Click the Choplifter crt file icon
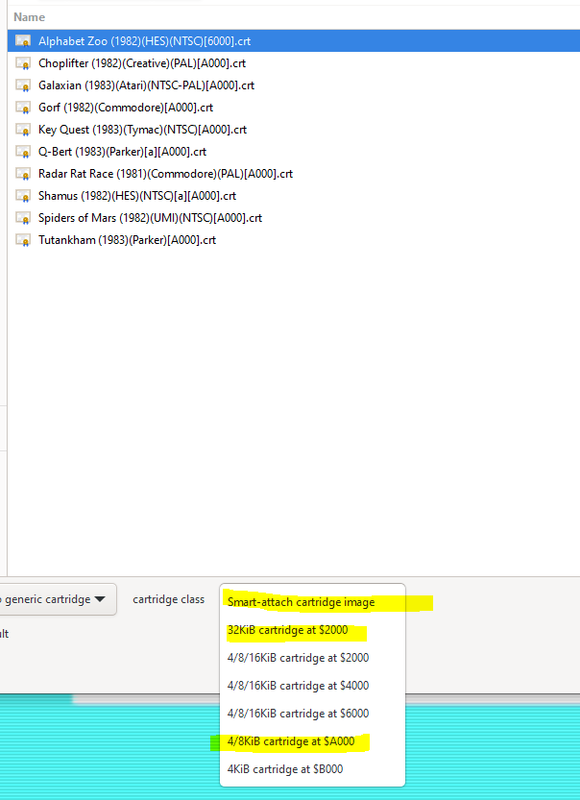Image resolution: width=580 pixels, height=800 pixels. (23, 63)
